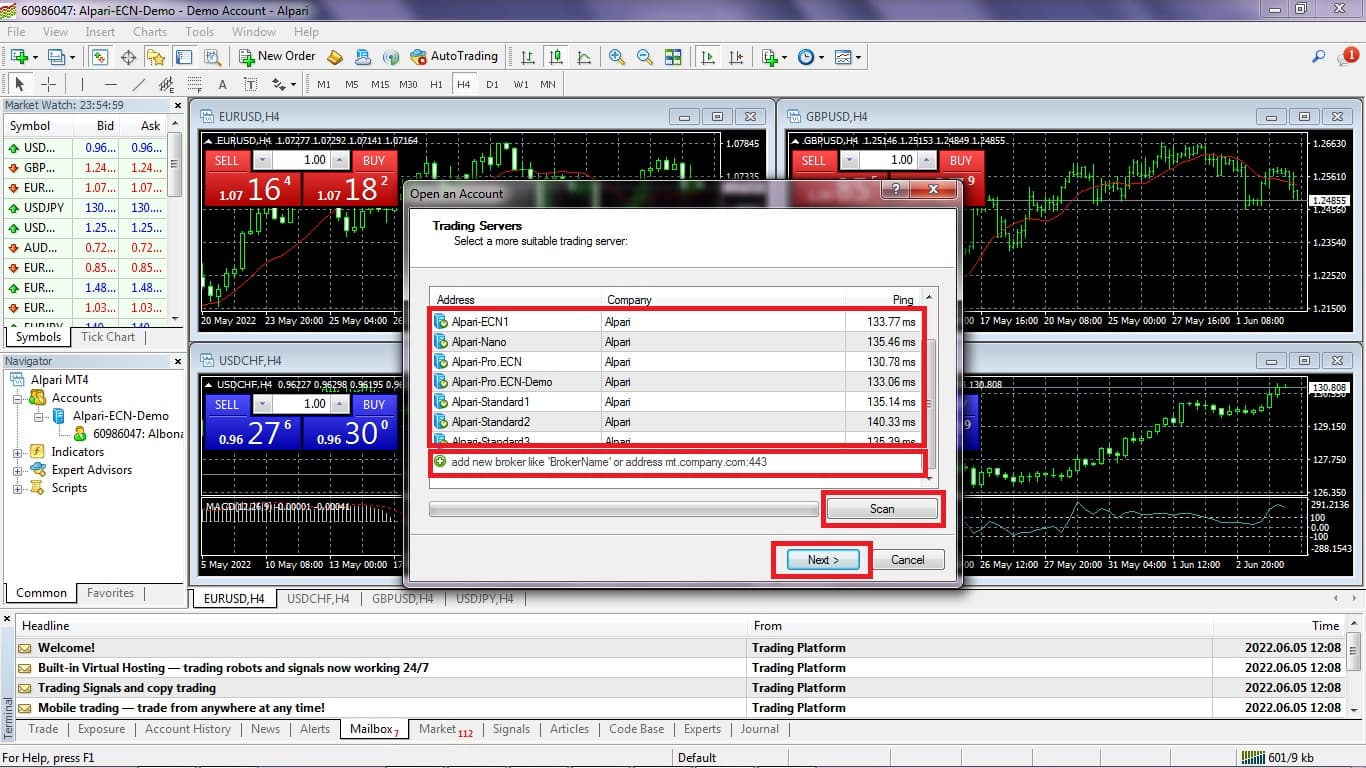This screenshot has height=768, width=1366.
Task: Click Next in Open an Account dialog
Action: (x=823, y=560)
